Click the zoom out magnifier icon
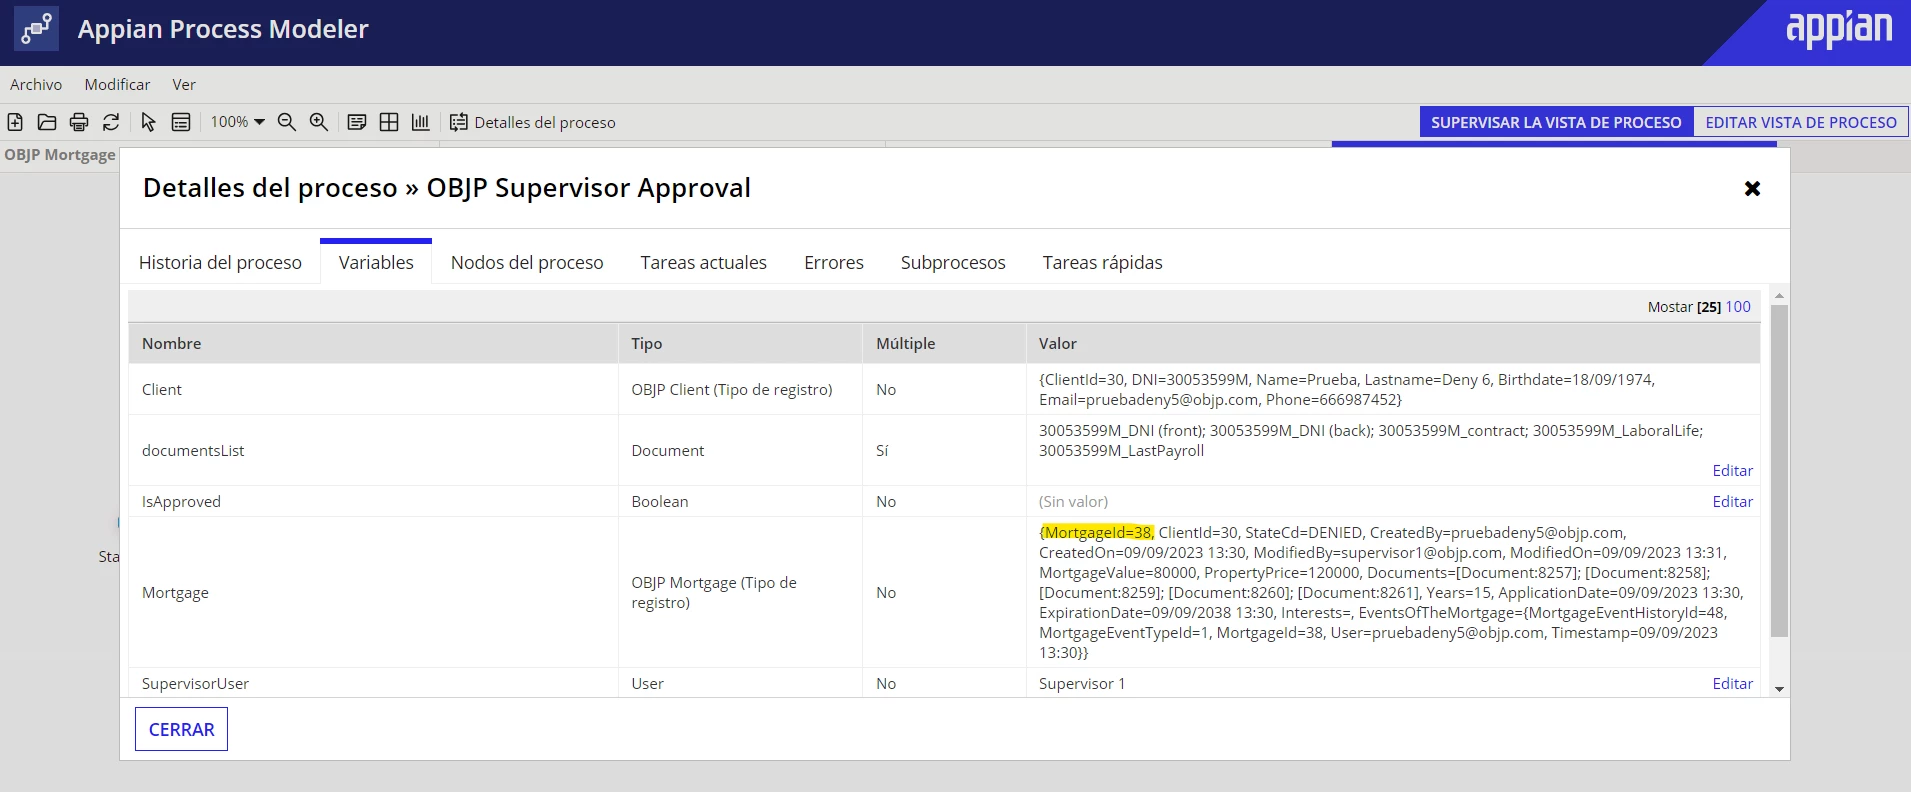This screenshot has width=1911, height=792. click(287, 122)
